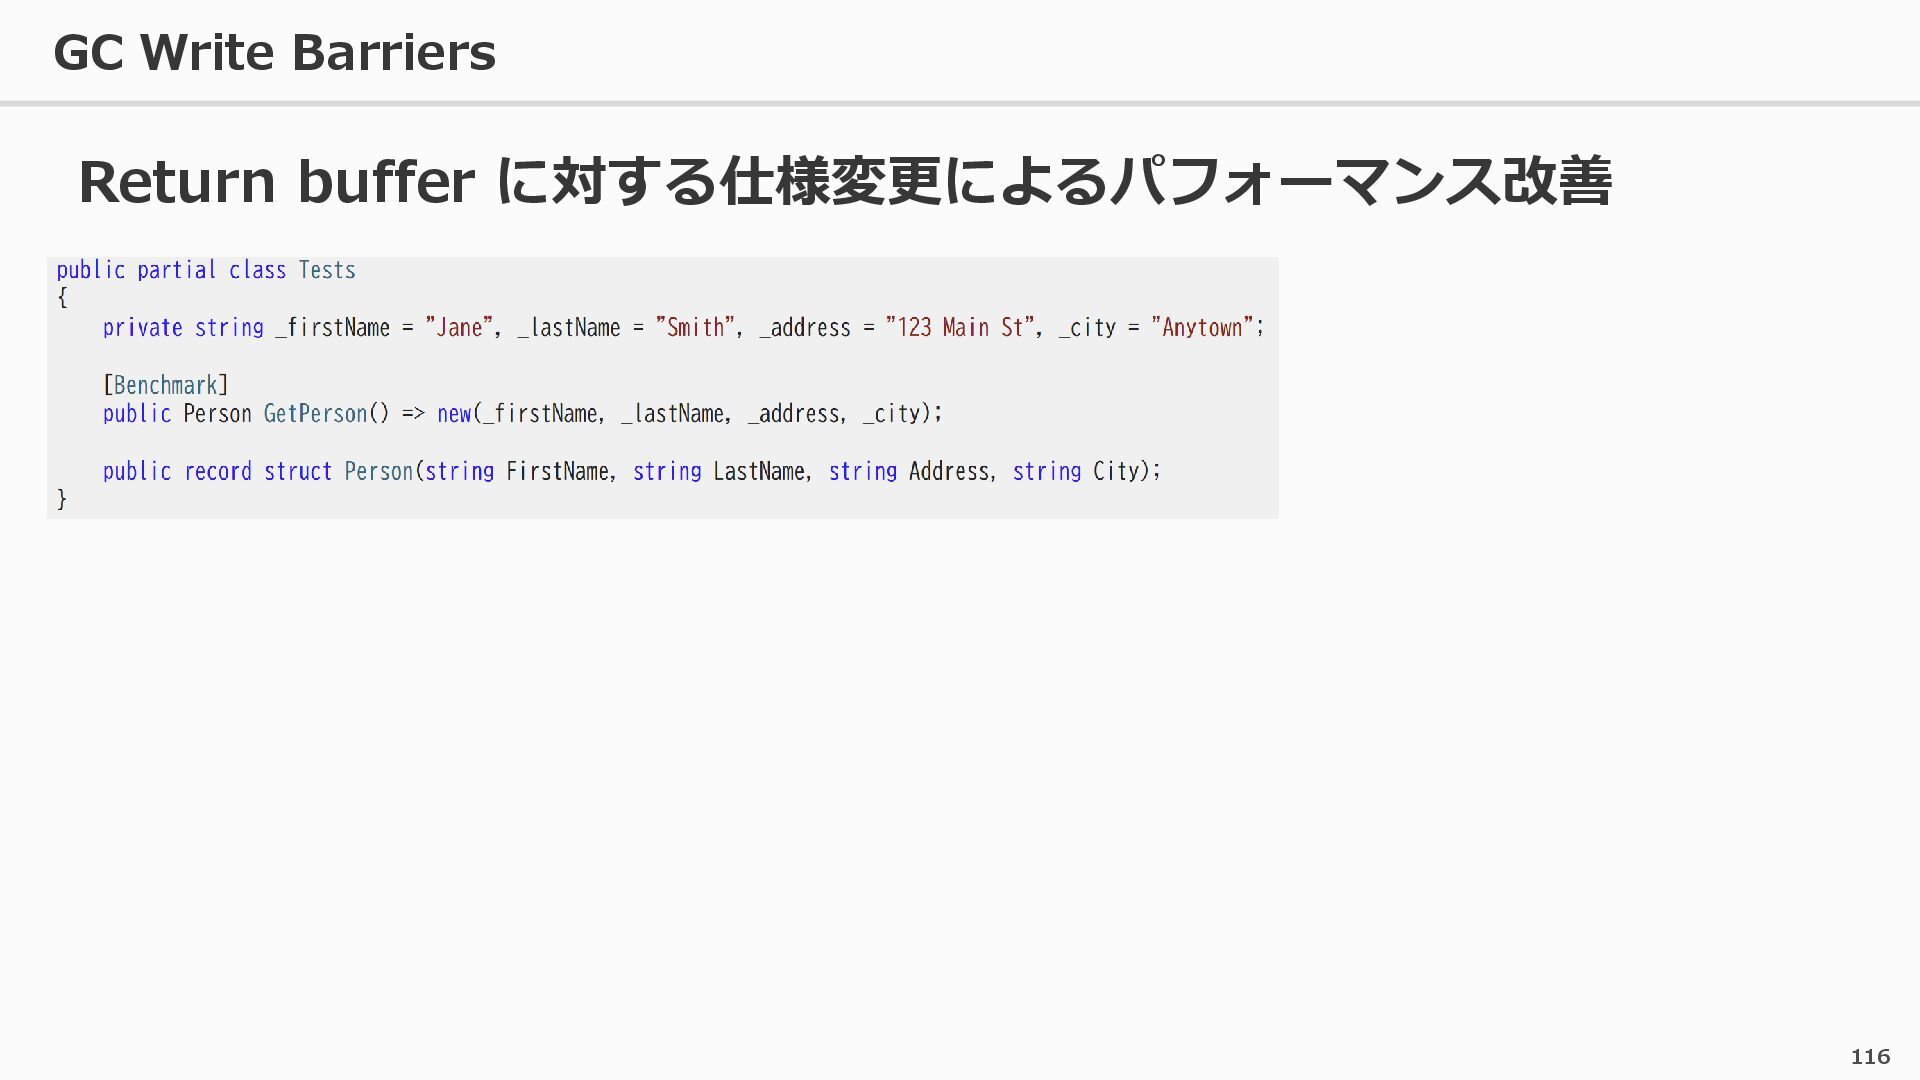Click the Tests class name in code

[x=327, y=270]
